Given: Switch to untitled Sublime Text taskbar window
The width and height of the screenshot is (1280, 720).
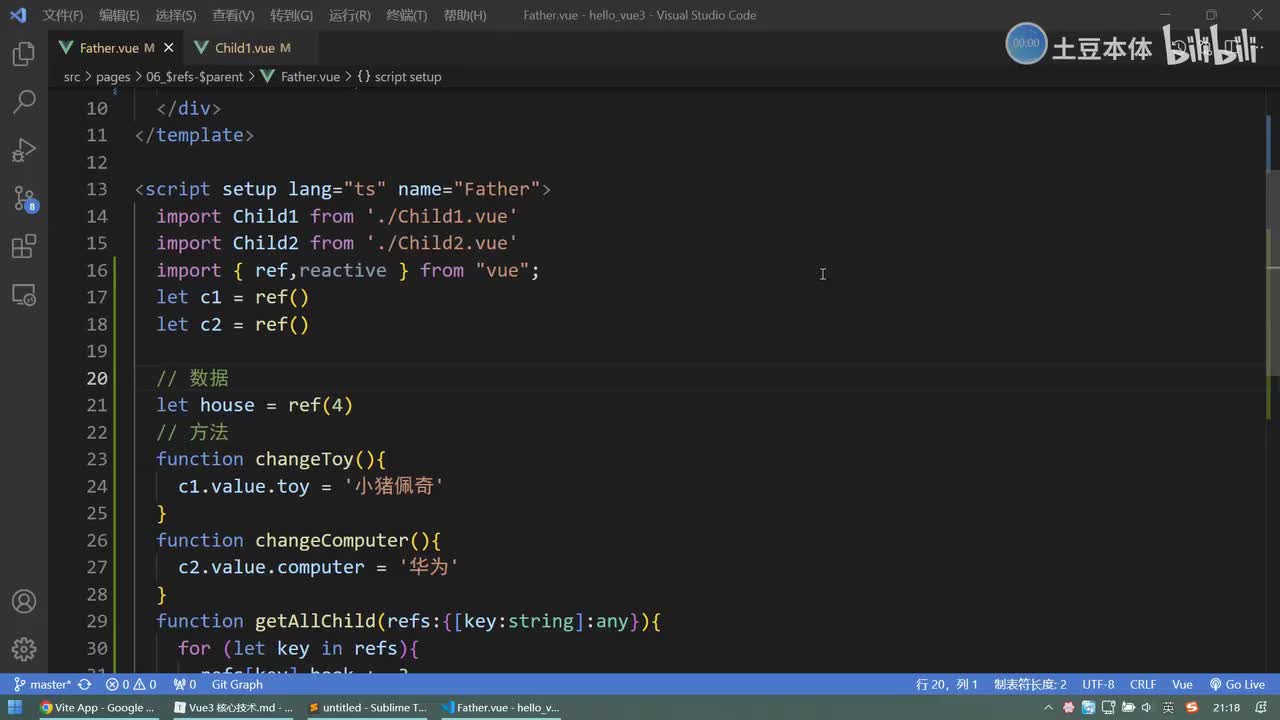Looking at the screenshot, I should (x=367, y=708).
